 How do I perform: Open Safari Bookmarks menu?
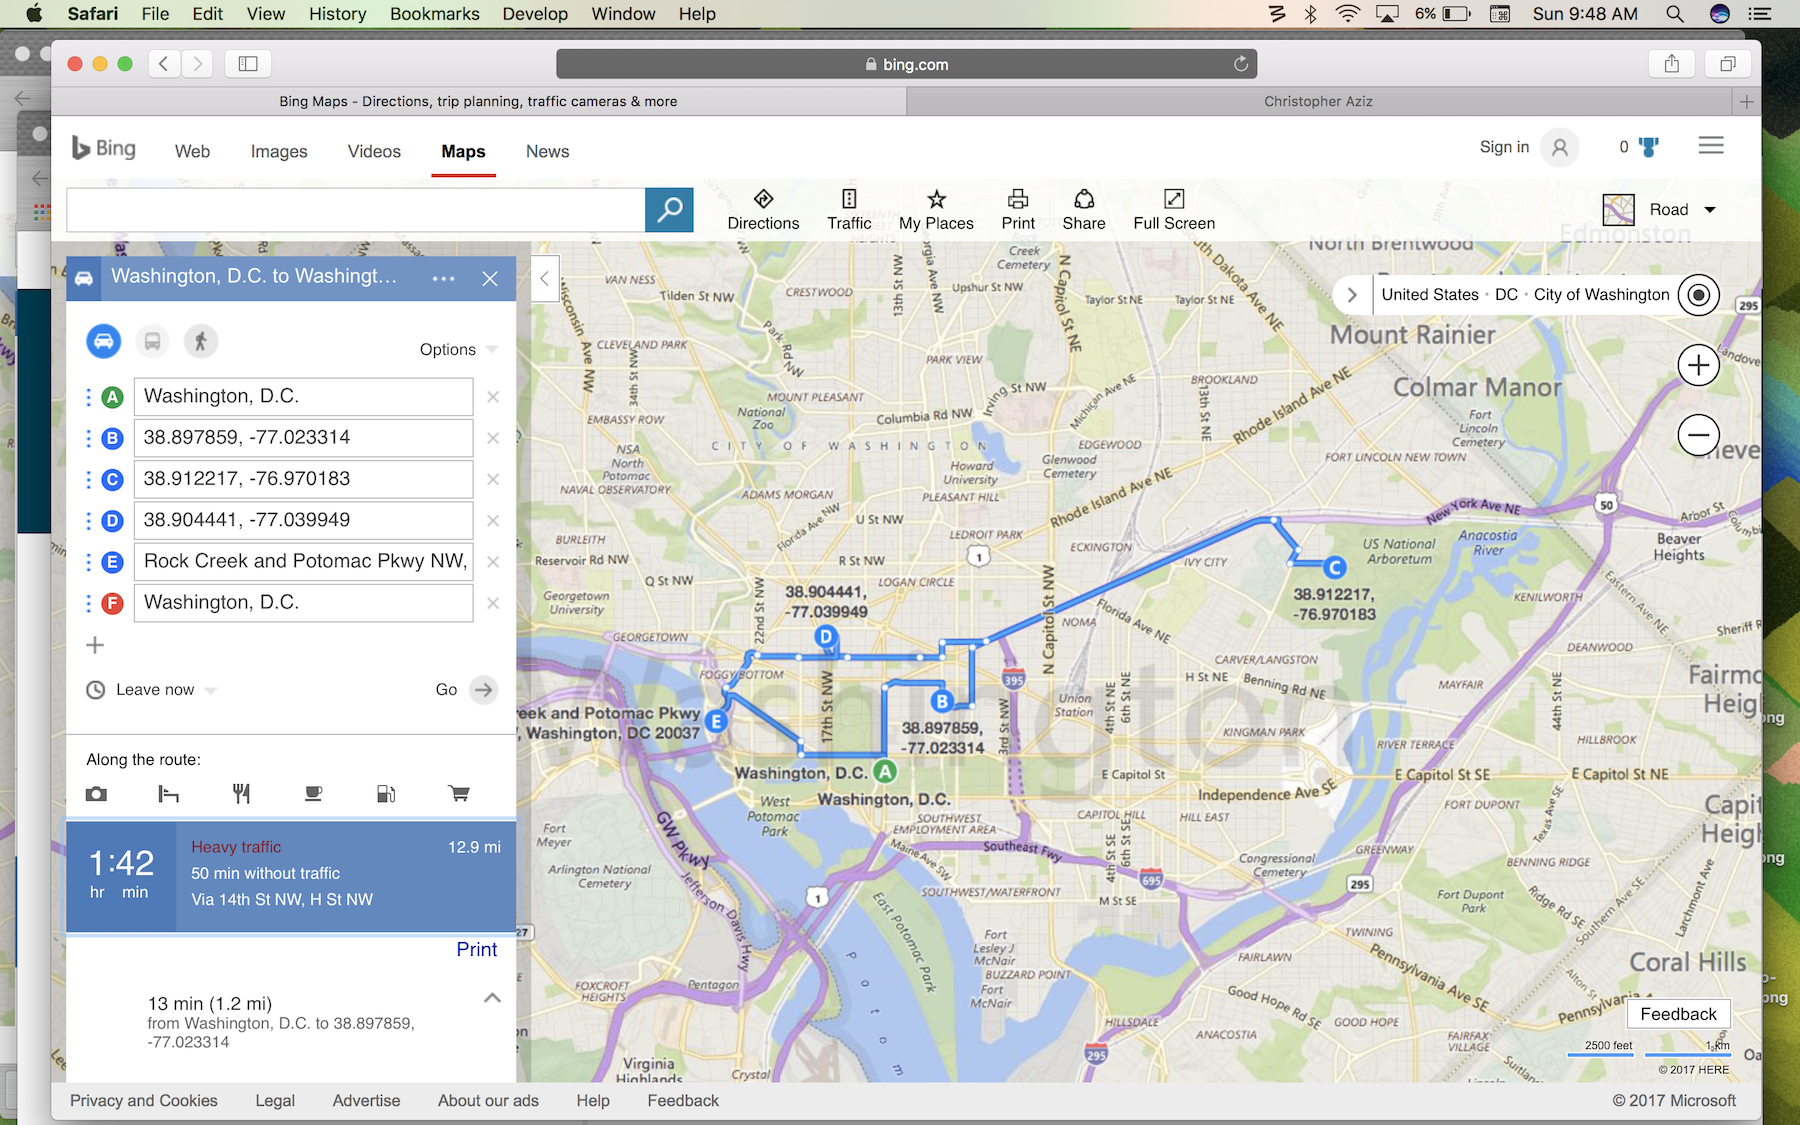pyautogui.click(x=435, y=14)
